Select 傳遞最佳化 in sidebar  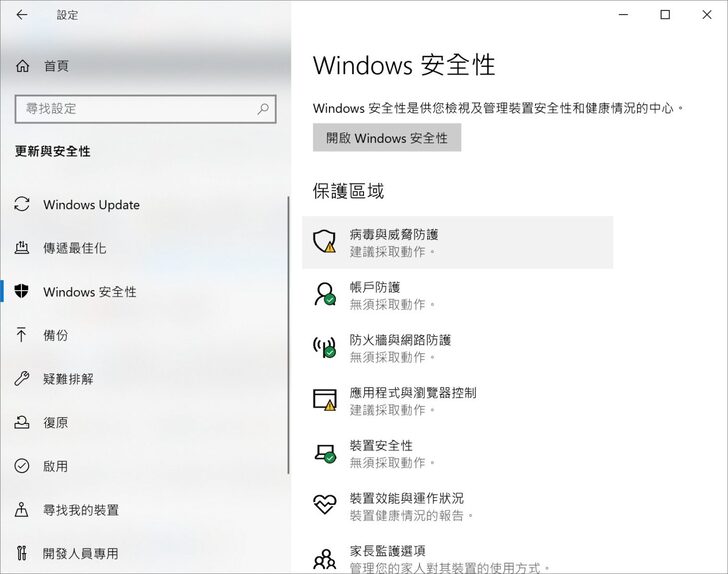(144, 248)
